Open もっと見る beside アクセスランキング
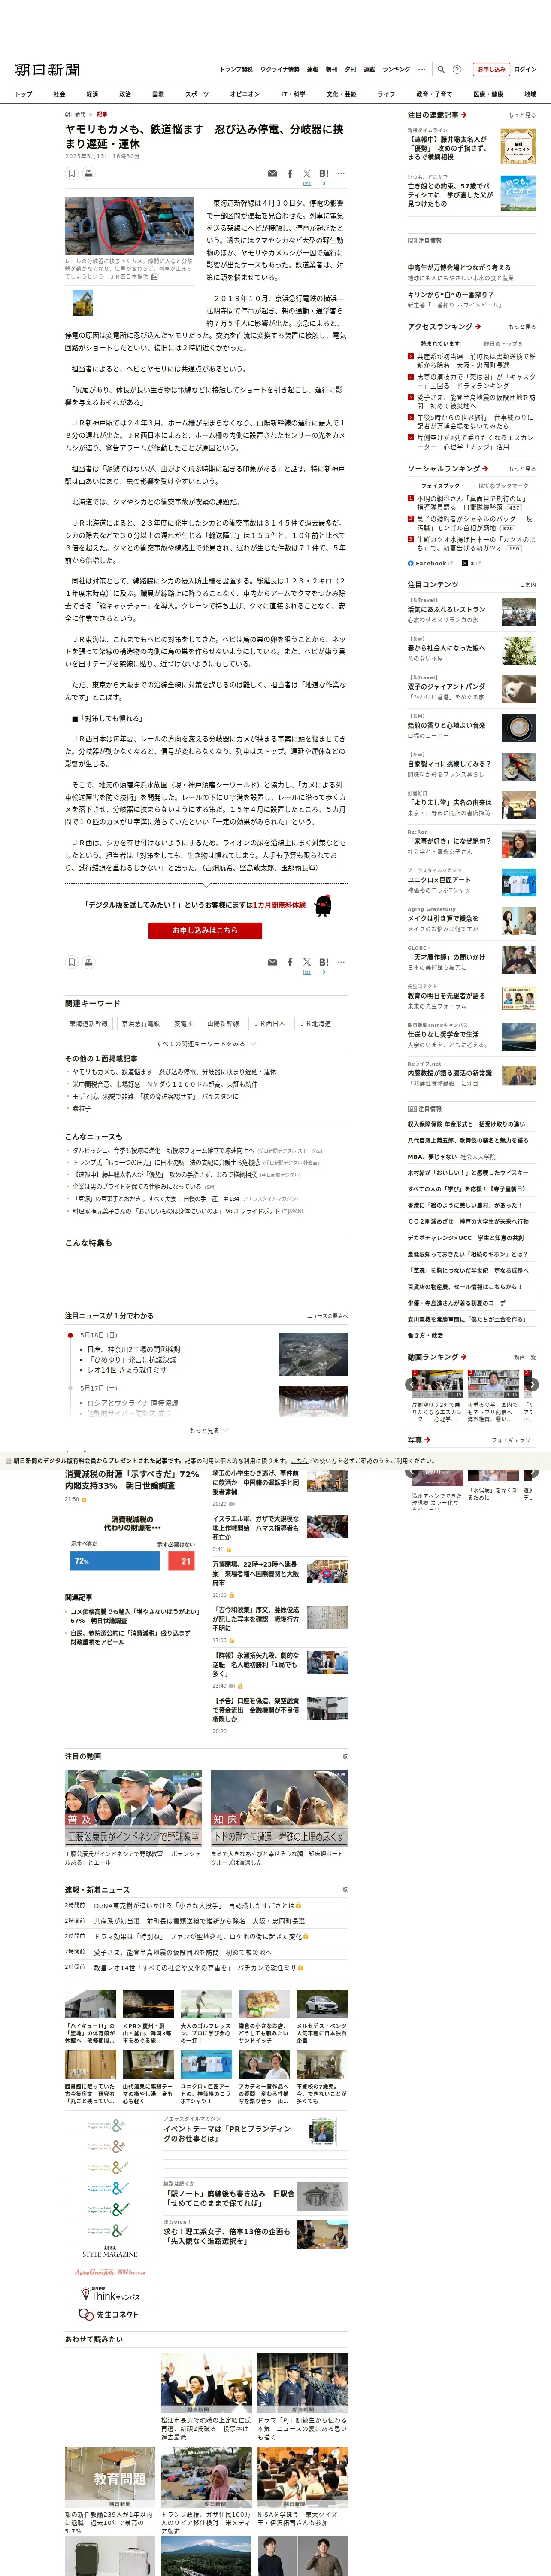Viewport: 551px width, 2576px height. 521,327
